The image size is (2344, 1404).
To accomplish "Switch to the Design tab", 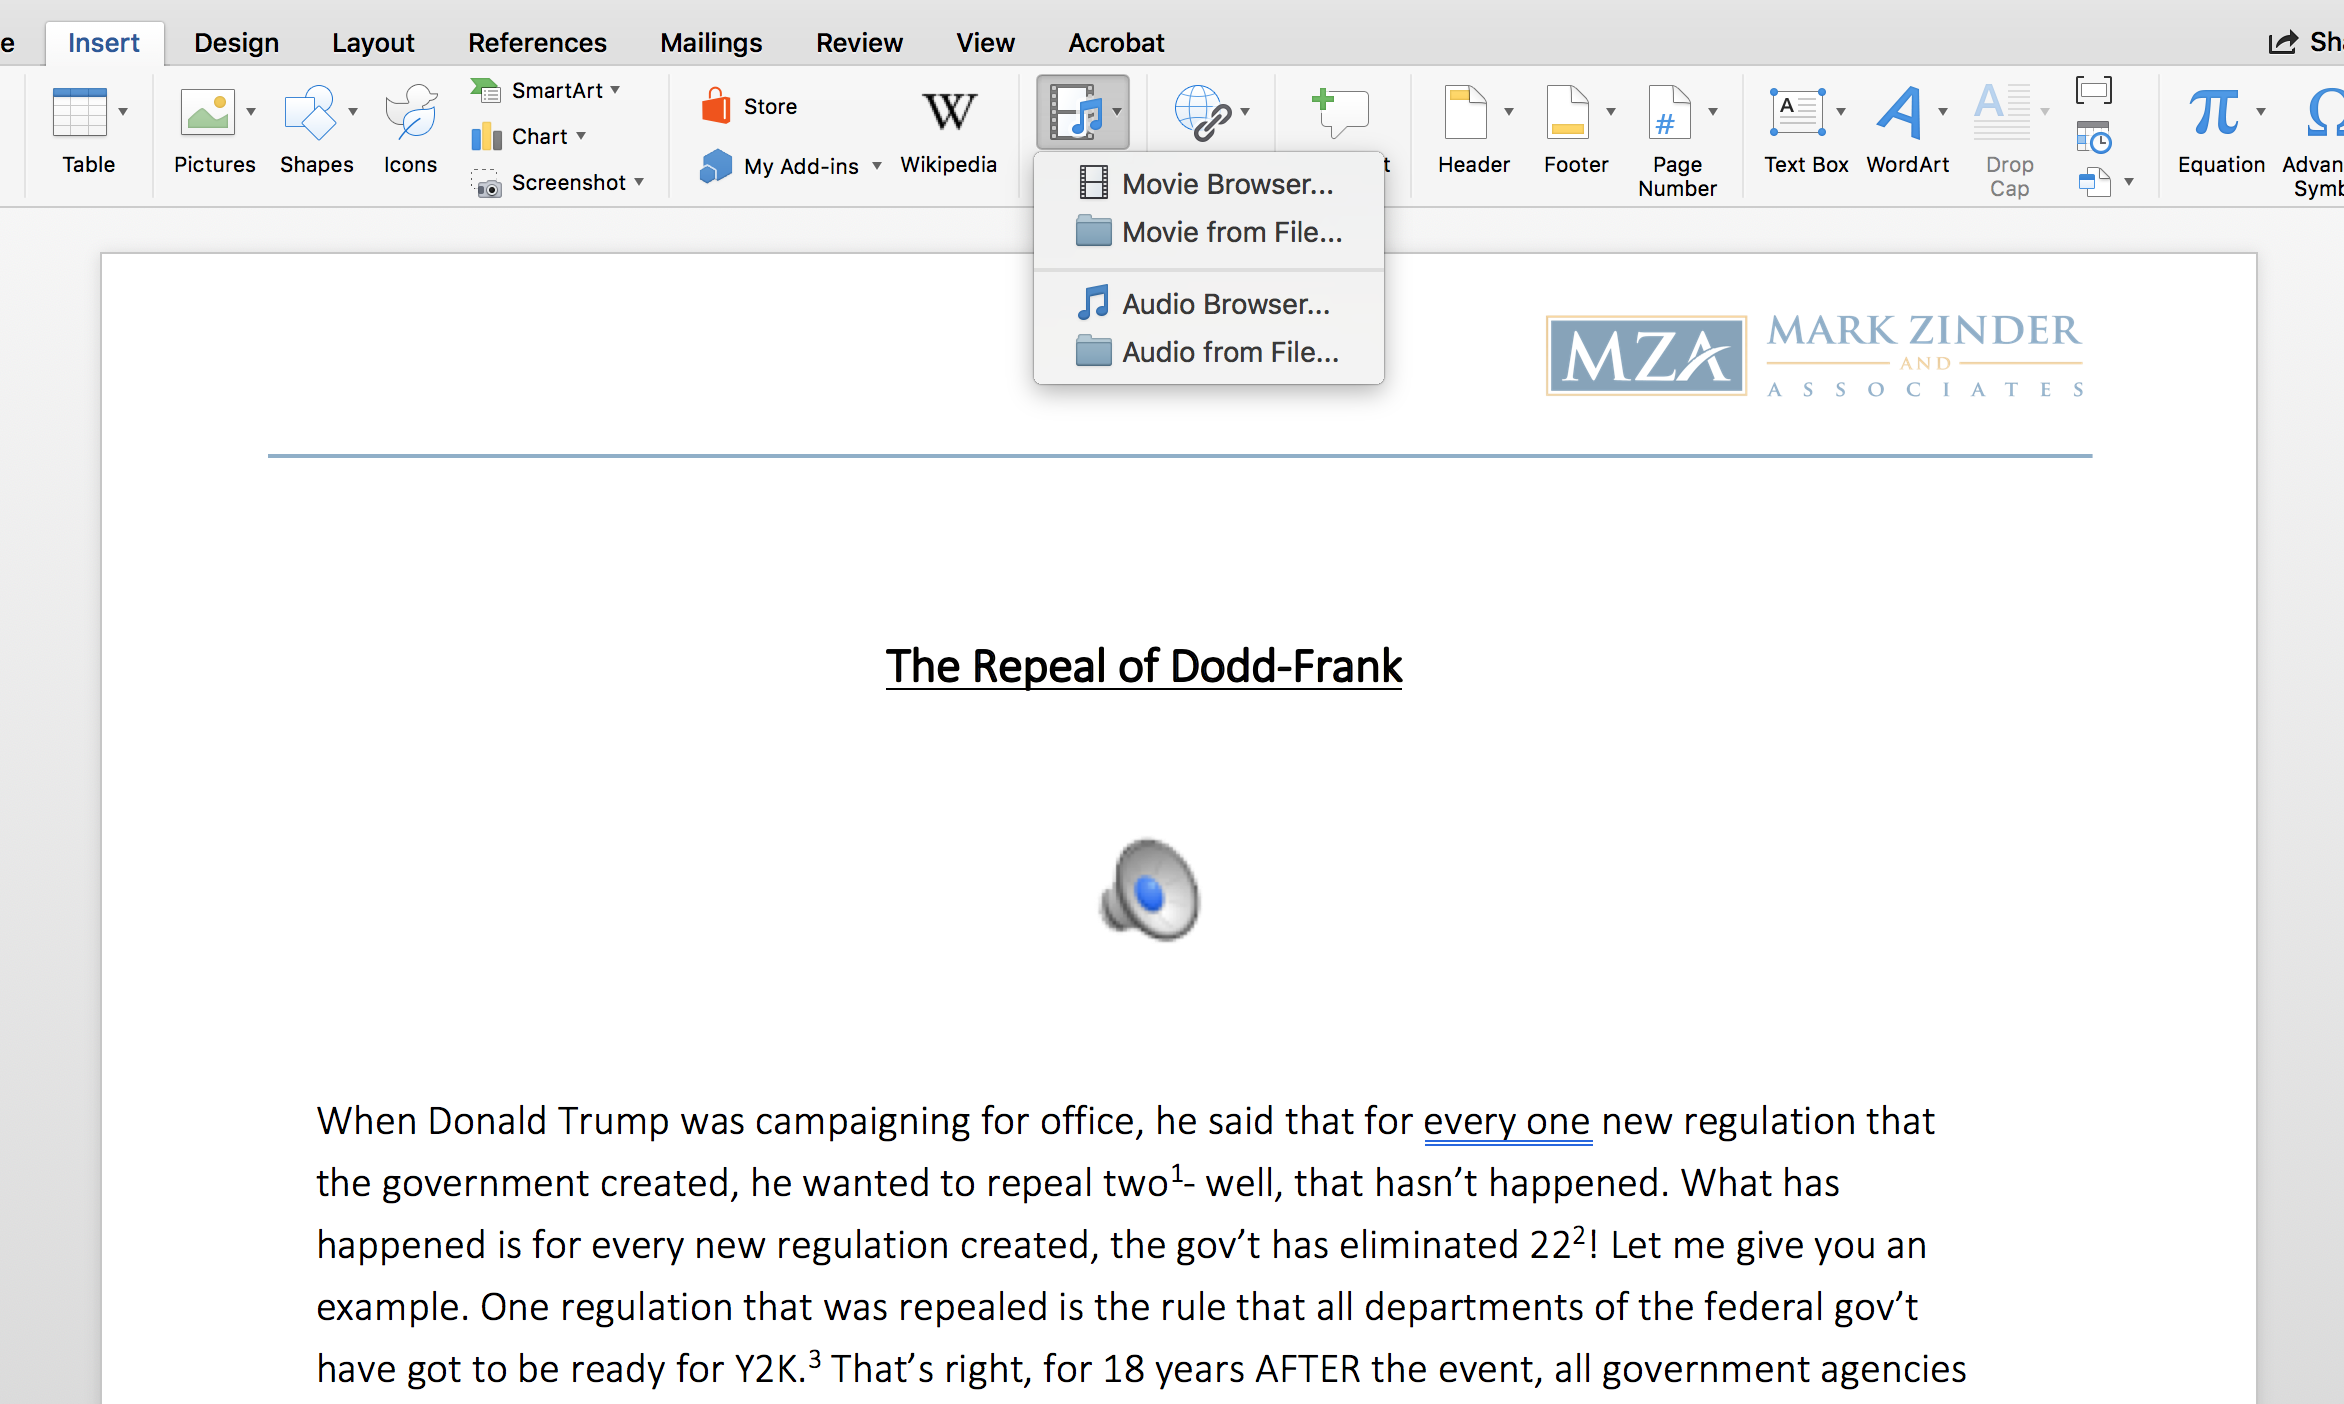I will pyautogui.click(x=236, y=42).
